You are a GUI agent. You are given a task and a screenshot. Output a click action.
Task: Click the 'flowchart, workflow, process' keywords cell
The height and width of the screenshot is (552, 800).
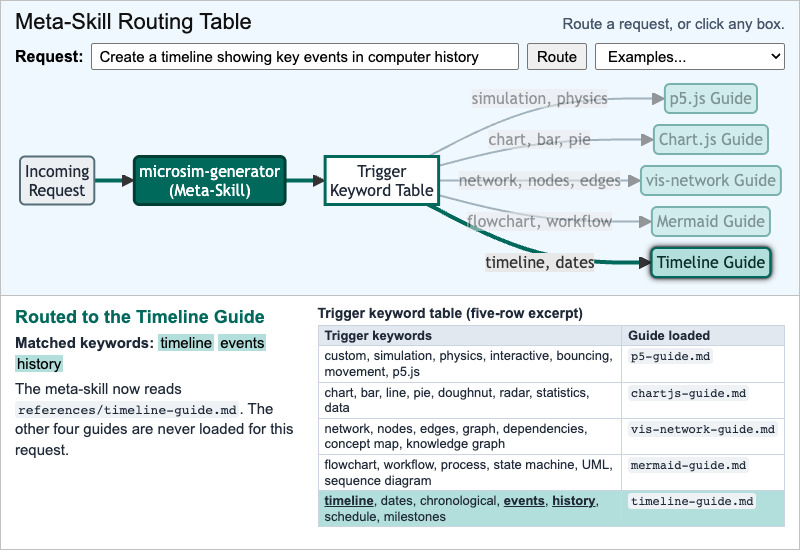pyautogui.click(x=469, y=472)
